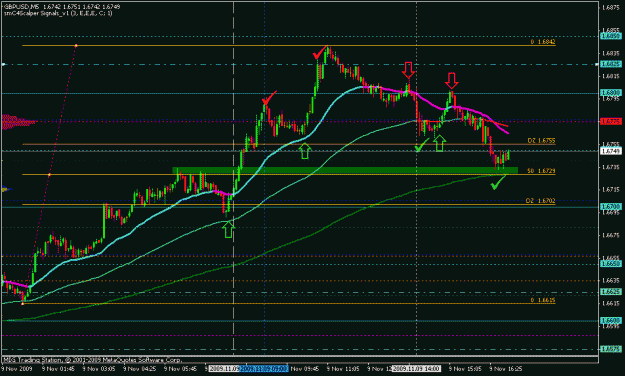Click the 1.6835 price scale value
This screenshot has width=625, height=376.
tap(610, 53)
